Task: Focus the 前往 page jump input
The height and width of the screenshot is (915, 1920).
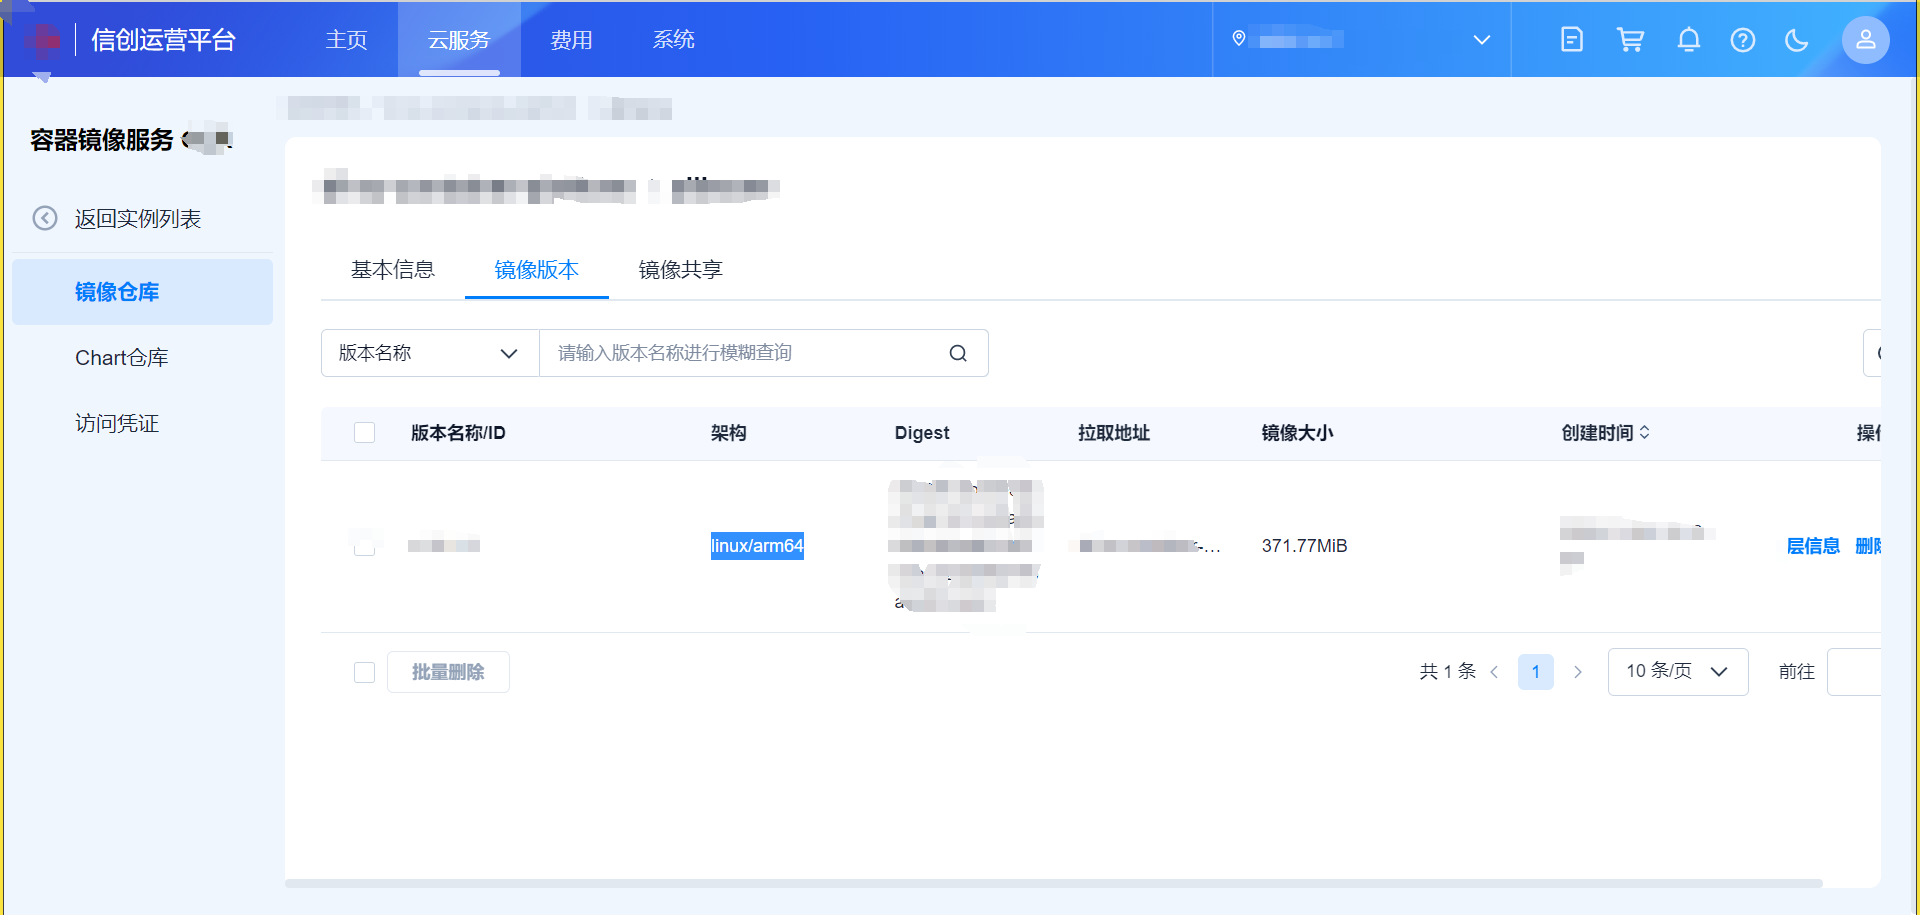Action: pyautogui.click(x=1854, y=672)
